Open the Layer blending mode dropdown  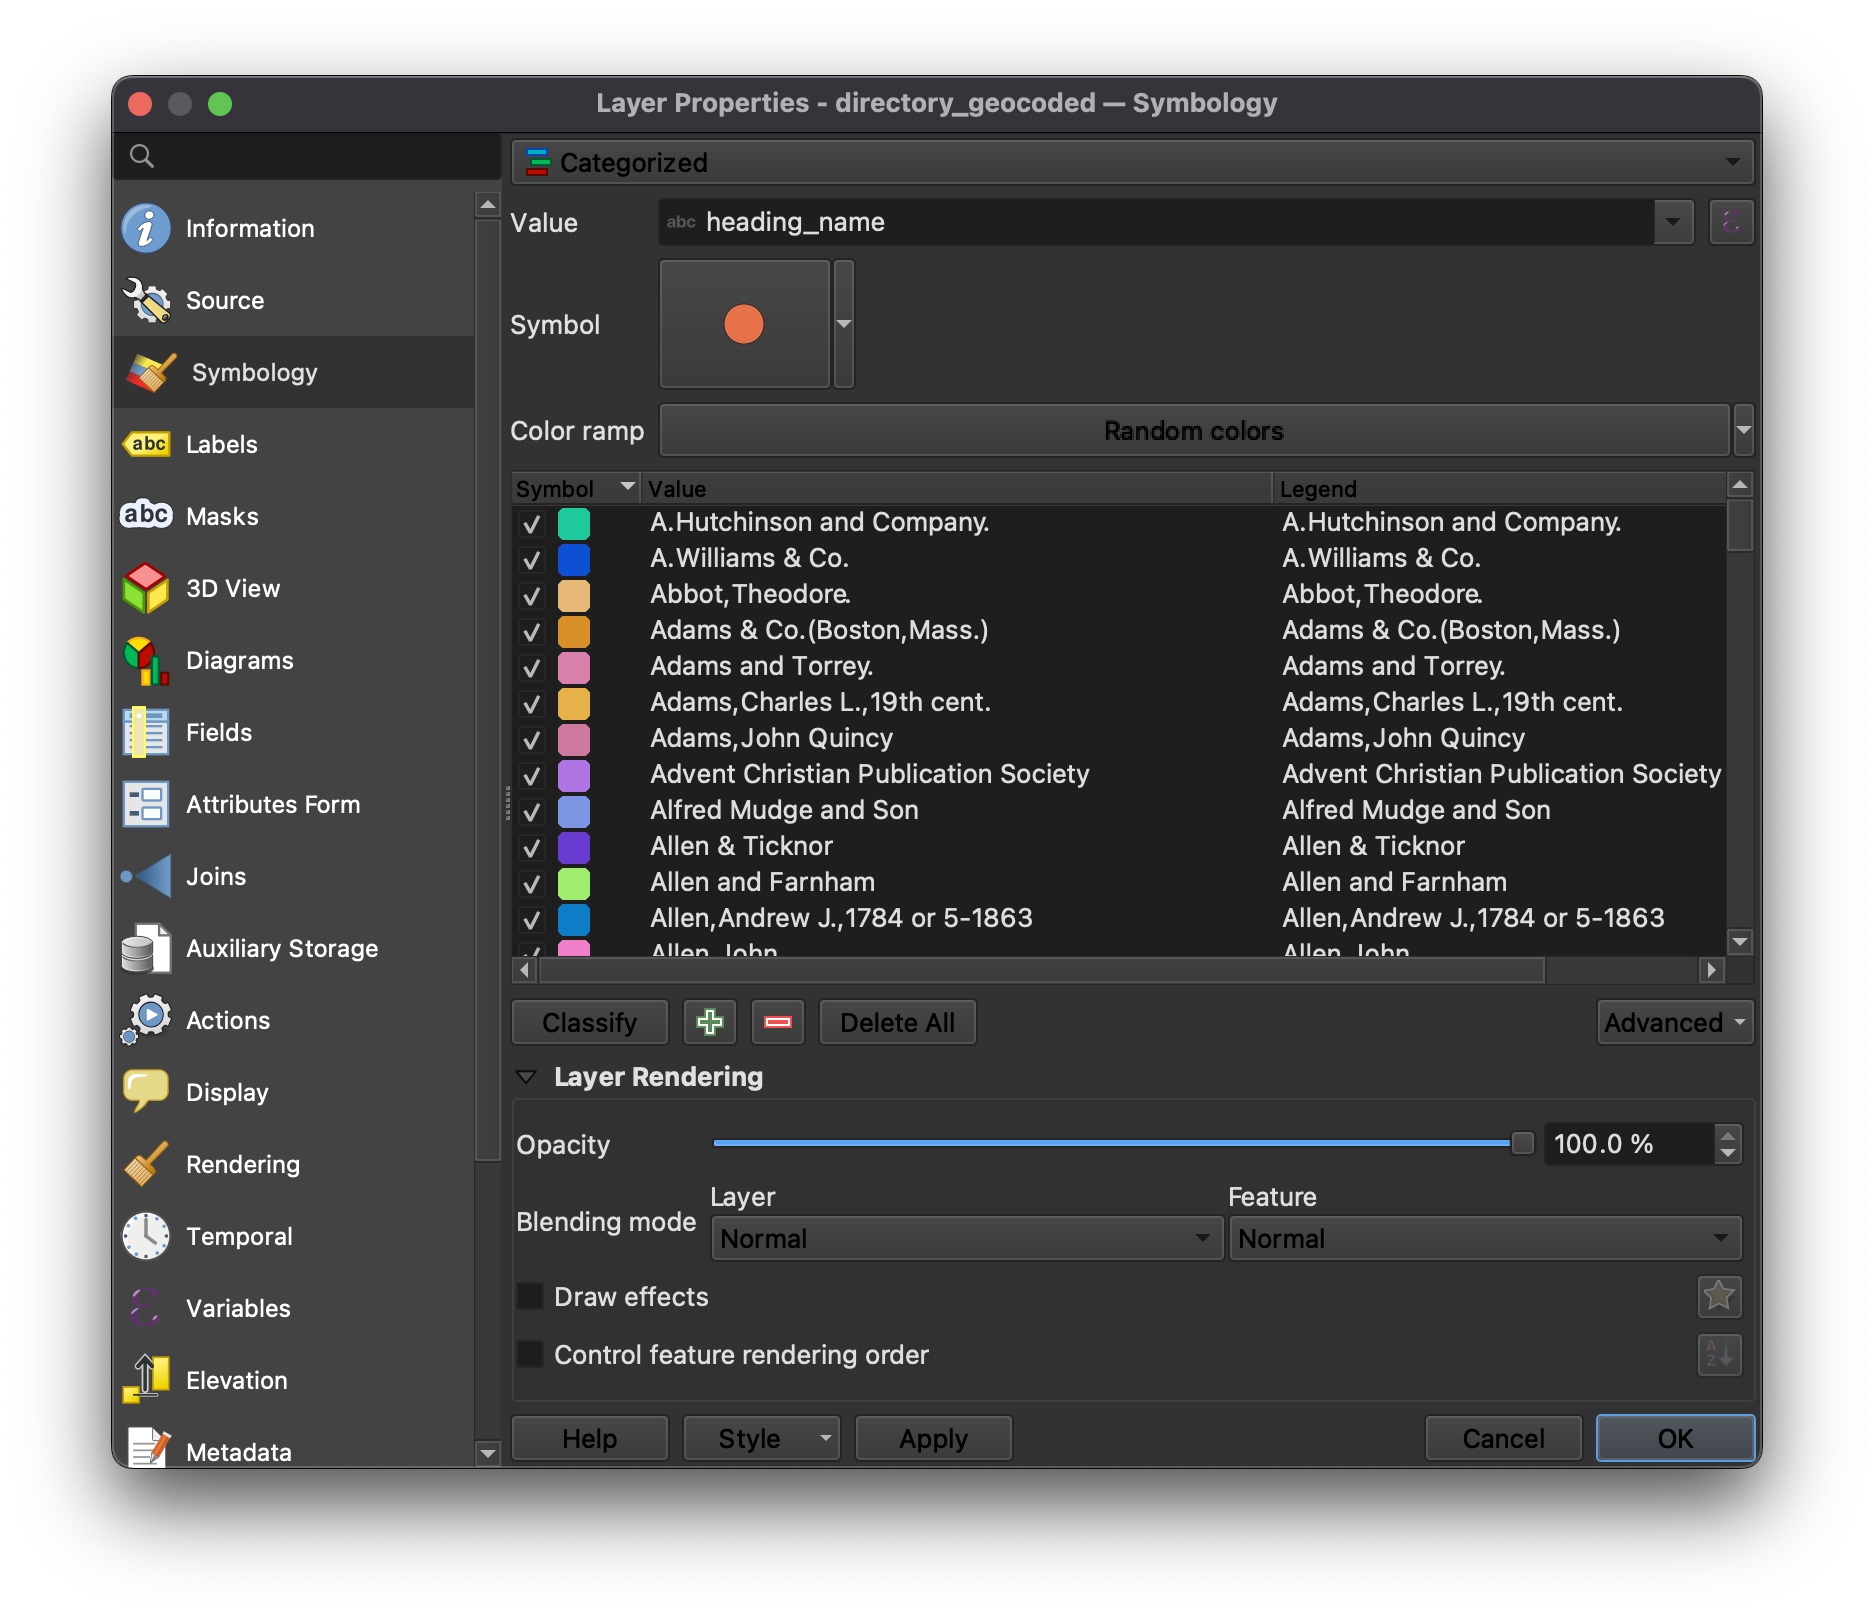tap(965, 1239)
